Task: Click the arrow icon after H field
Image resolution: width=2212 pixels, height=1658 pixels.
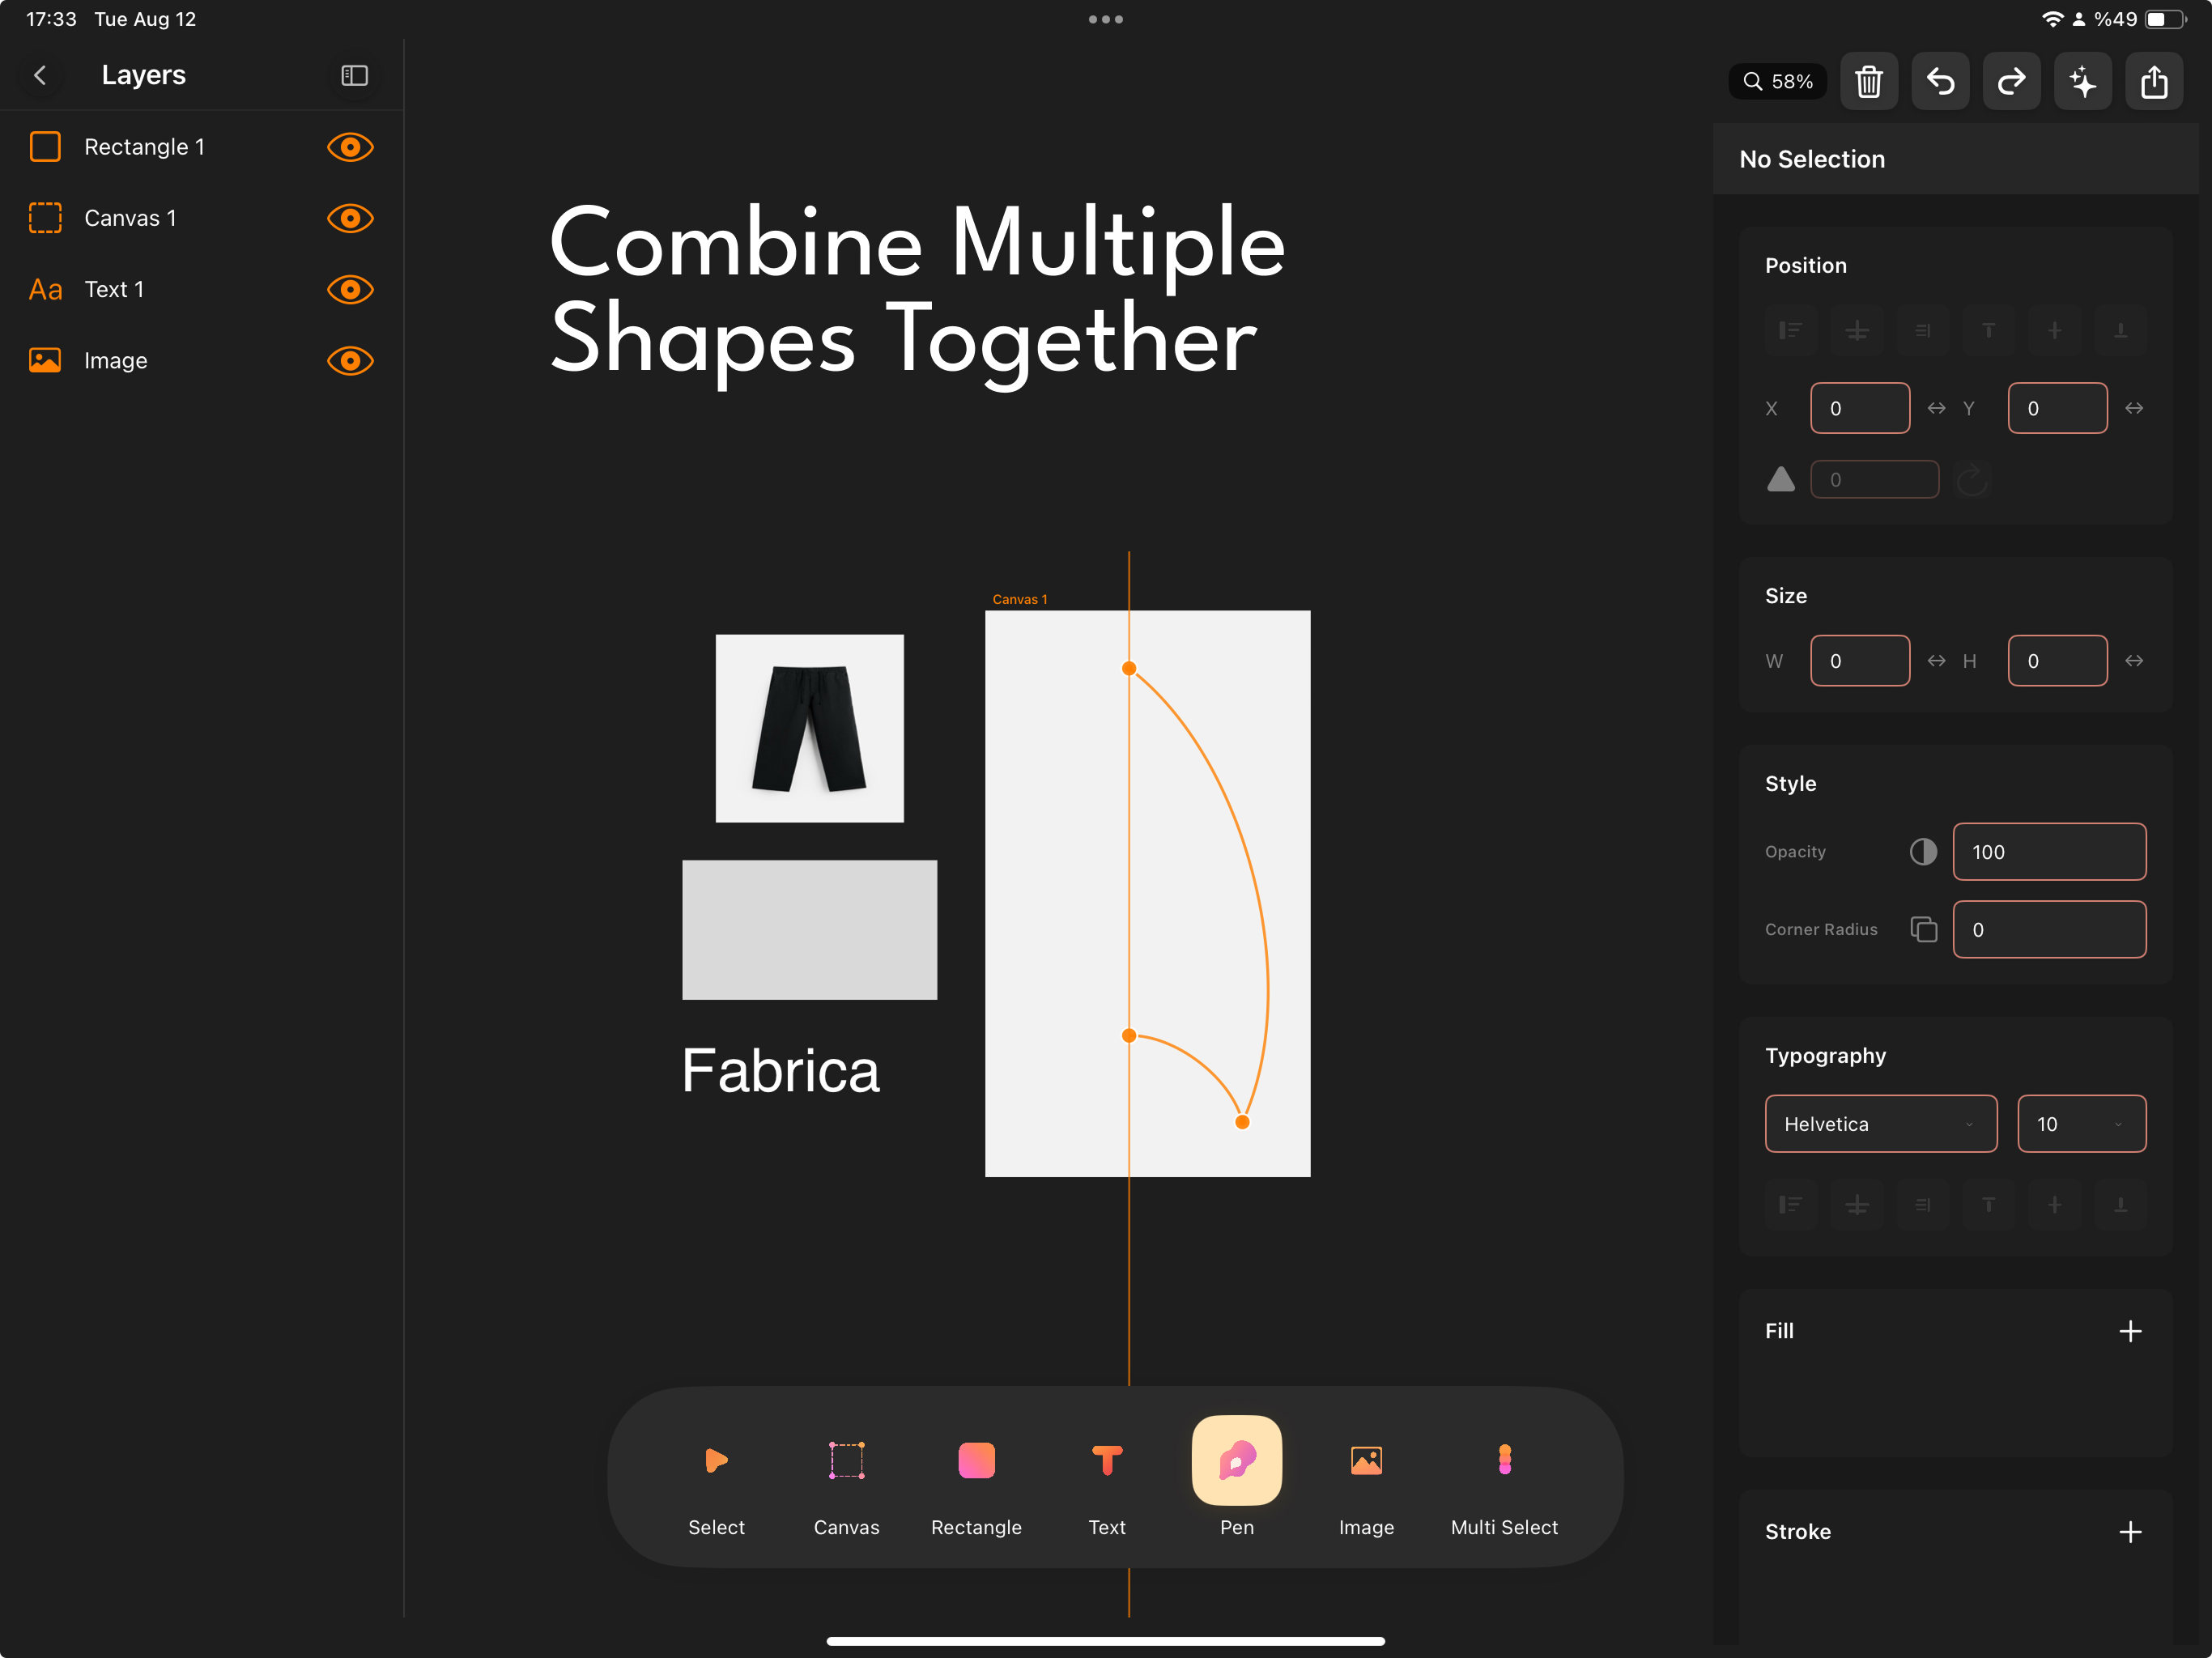Action: (x=2134, y=661)
